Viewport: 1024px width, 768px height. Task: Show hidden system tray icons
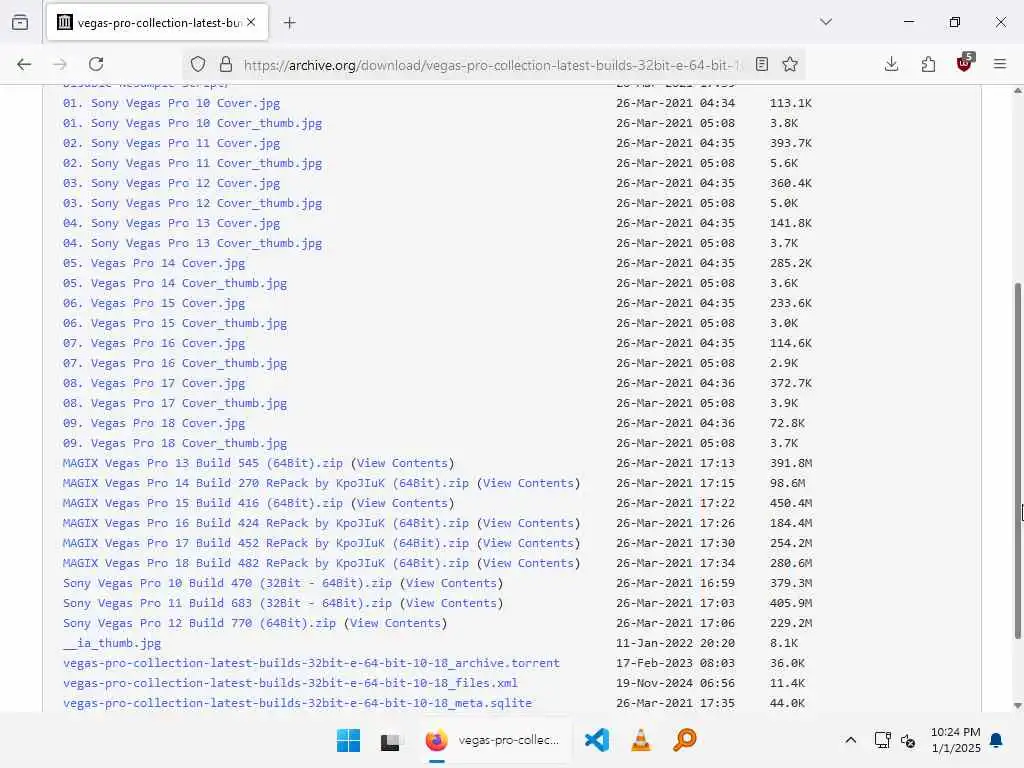(850, 740)
